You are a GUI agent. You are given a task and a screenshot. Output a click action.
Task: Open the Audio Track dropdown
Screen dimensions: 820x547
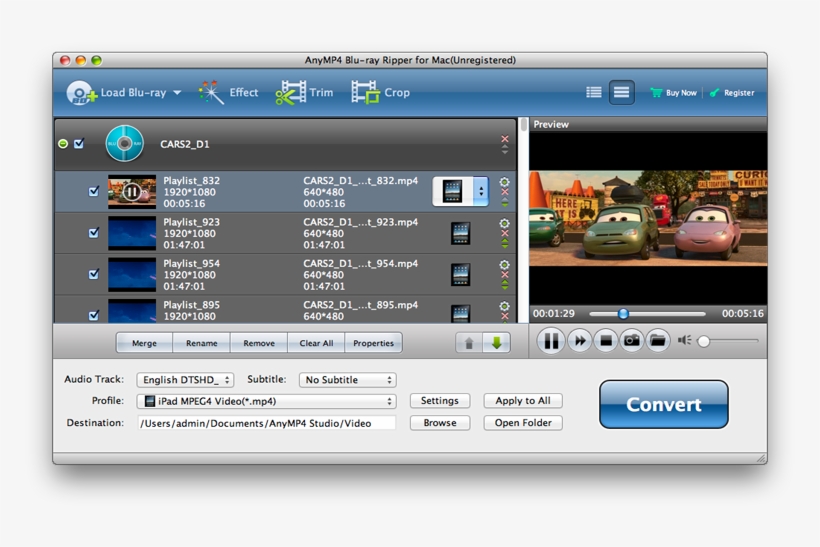pyautogui.click(x=185, y=380)
